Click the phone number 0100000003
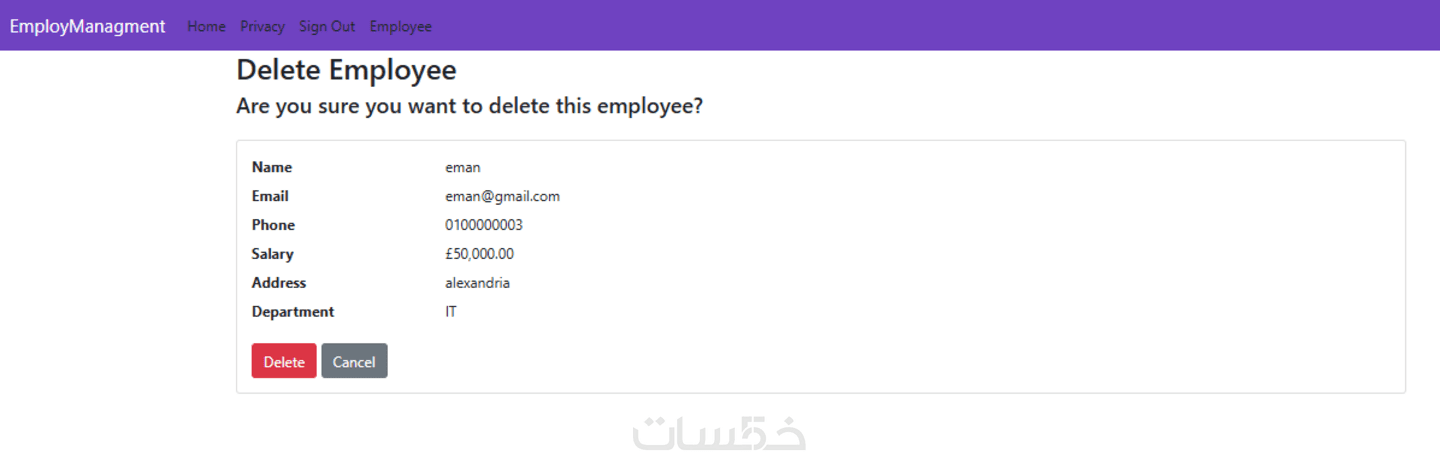This screenshot has width=1440, height=460. [484, 225]
